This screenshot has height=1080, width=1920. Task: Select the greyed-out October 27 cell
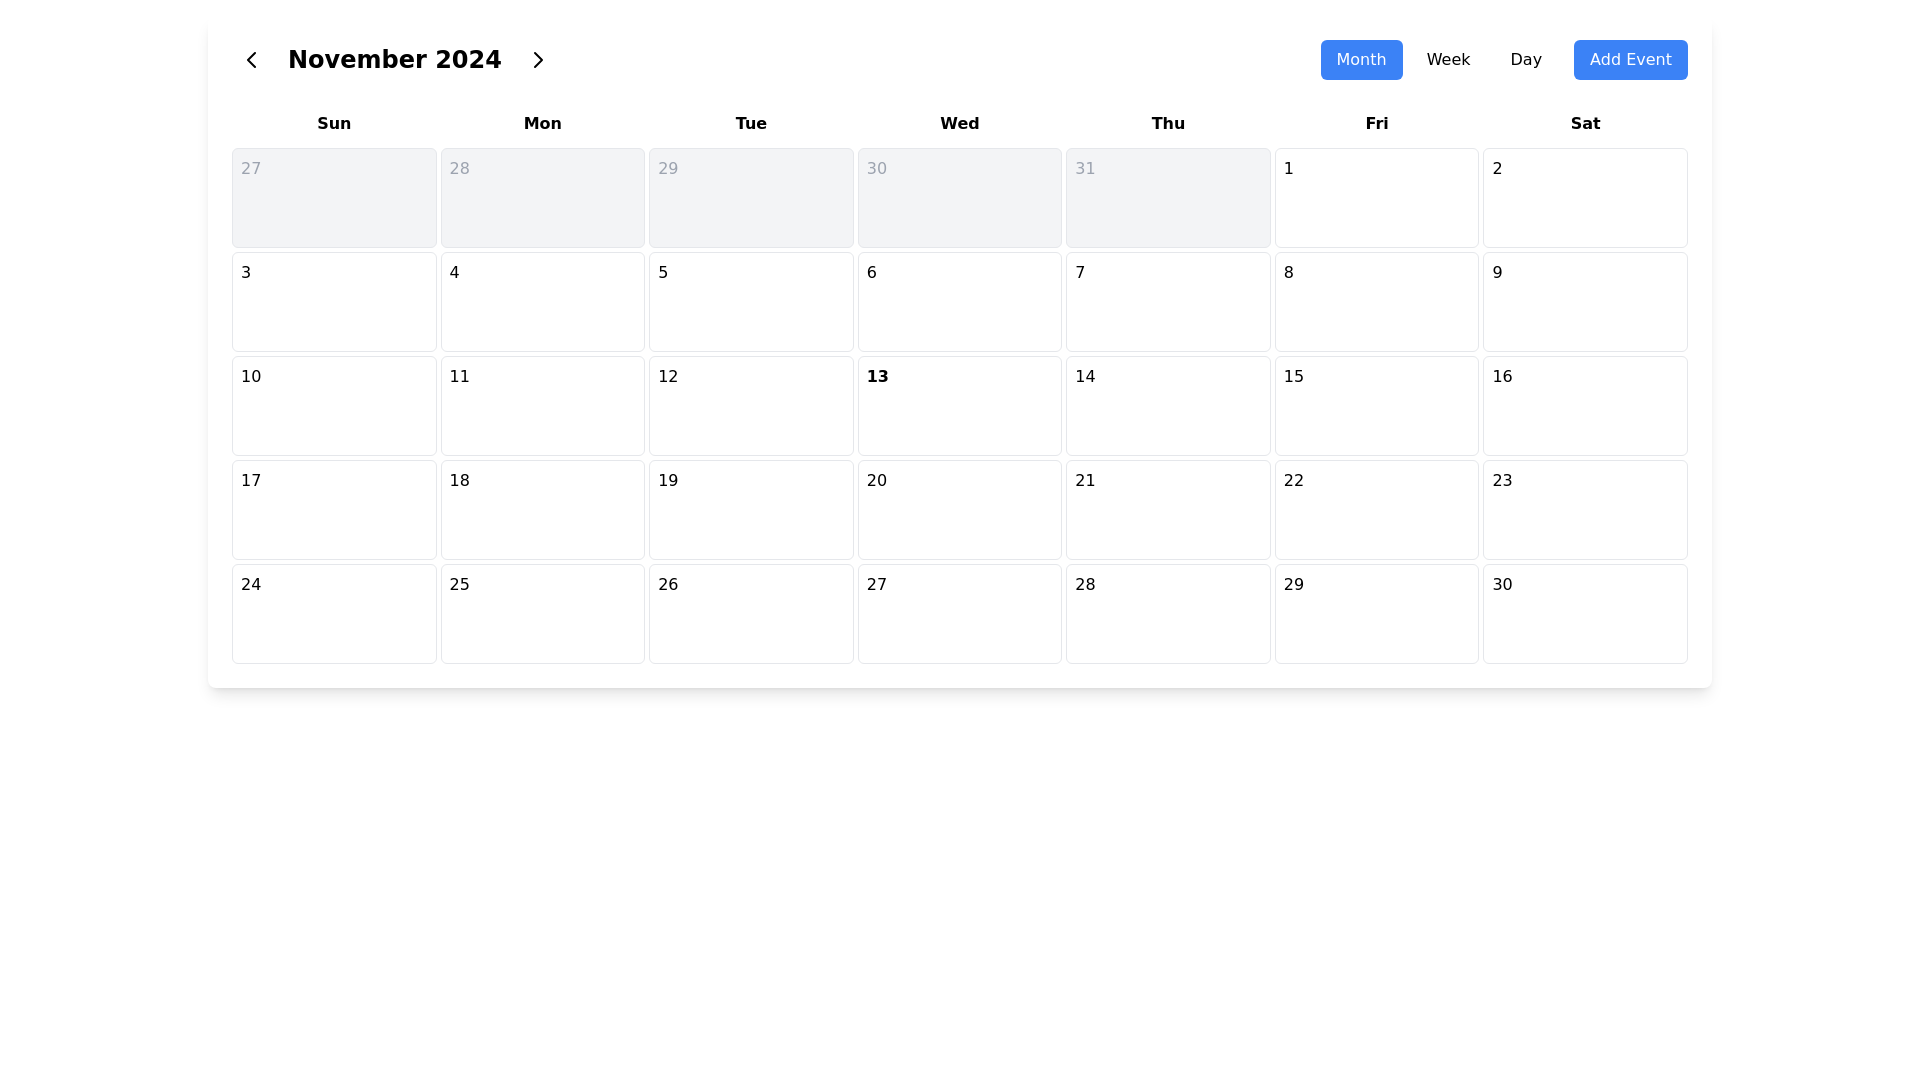coord(334,198)
